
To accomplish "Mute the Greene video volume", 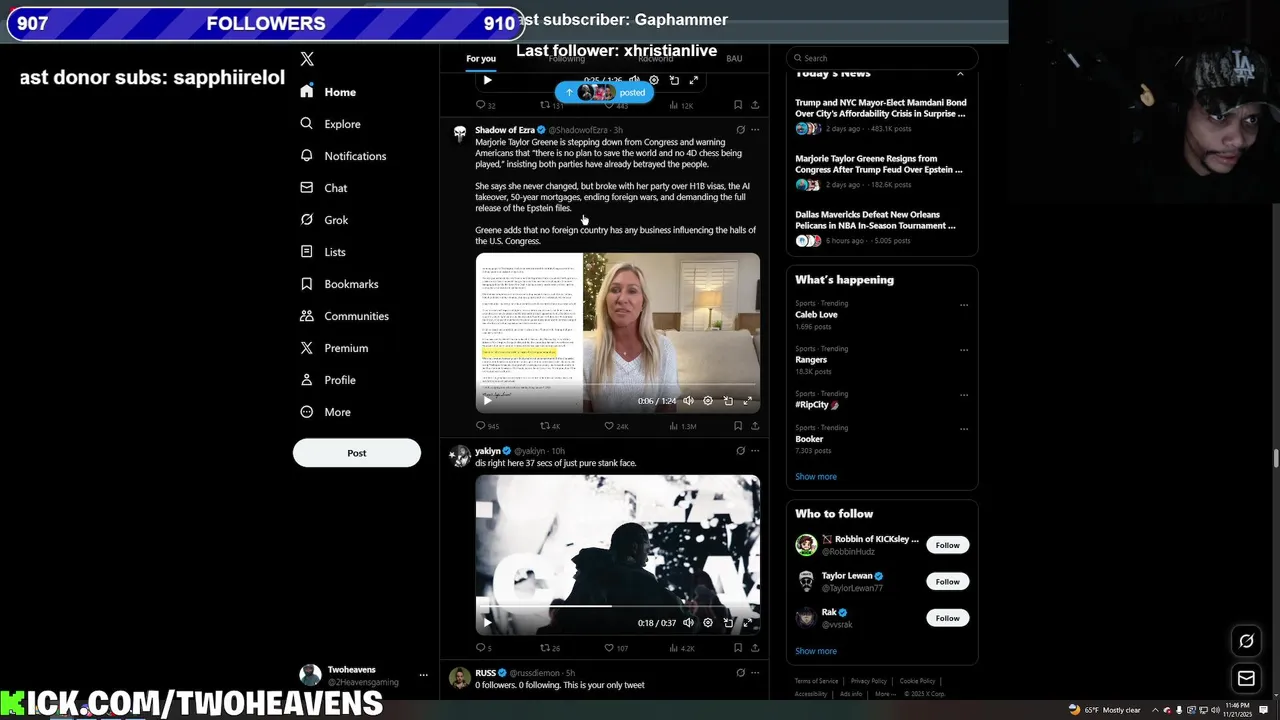I will pyautogui.click(x=688, y=401).
